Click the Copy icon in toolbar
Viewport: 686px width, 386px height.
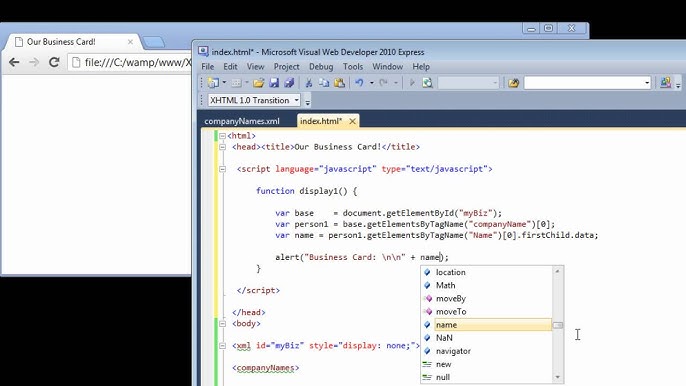click(x=324, y=83)
